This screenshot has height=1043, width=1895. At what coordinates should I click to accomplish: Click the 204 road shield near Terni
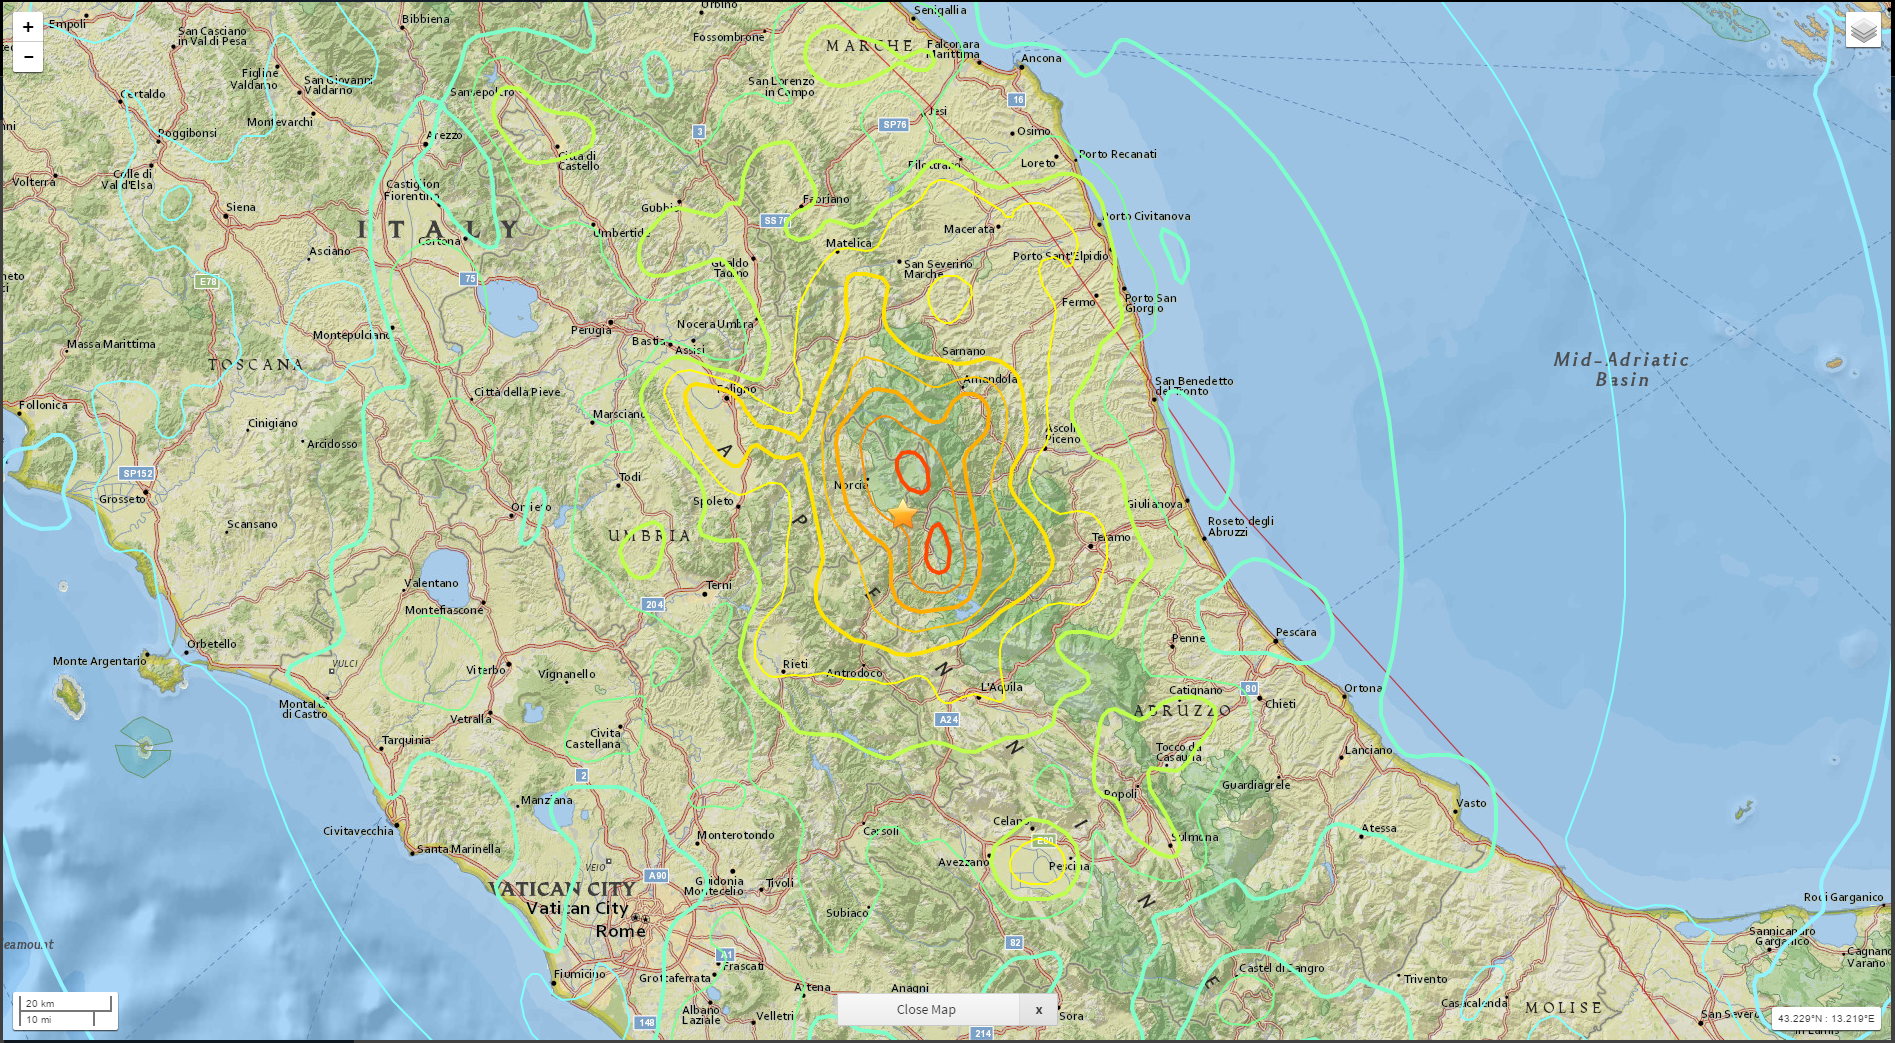654,604
